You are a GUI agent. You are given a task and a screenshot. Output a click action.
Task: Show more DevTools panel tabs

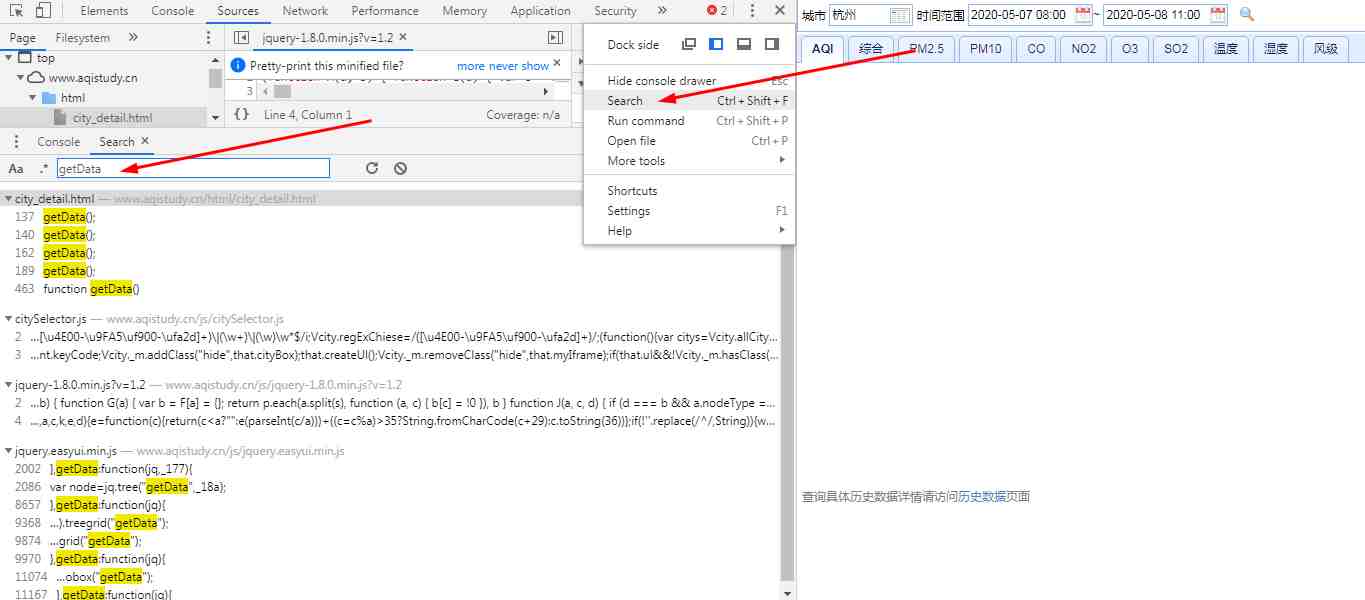[x=661, y=11]
